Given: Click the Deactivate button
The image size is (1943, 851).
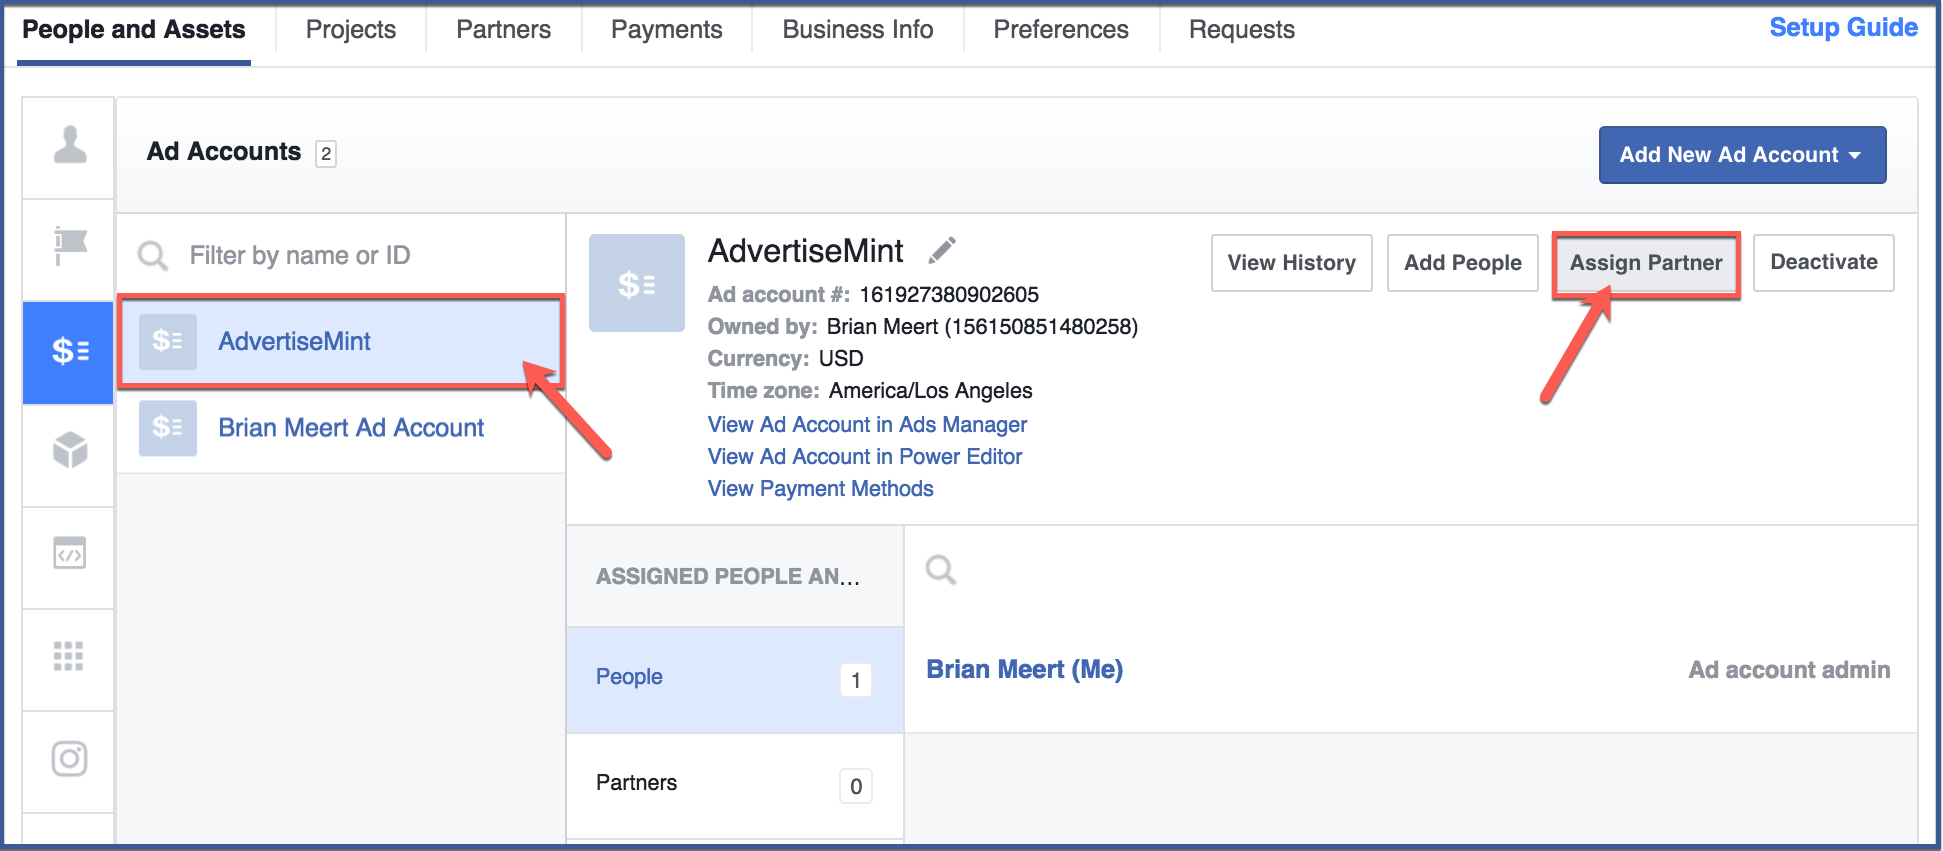Looking at the screenshot, I should click(x=1823, y=262).
